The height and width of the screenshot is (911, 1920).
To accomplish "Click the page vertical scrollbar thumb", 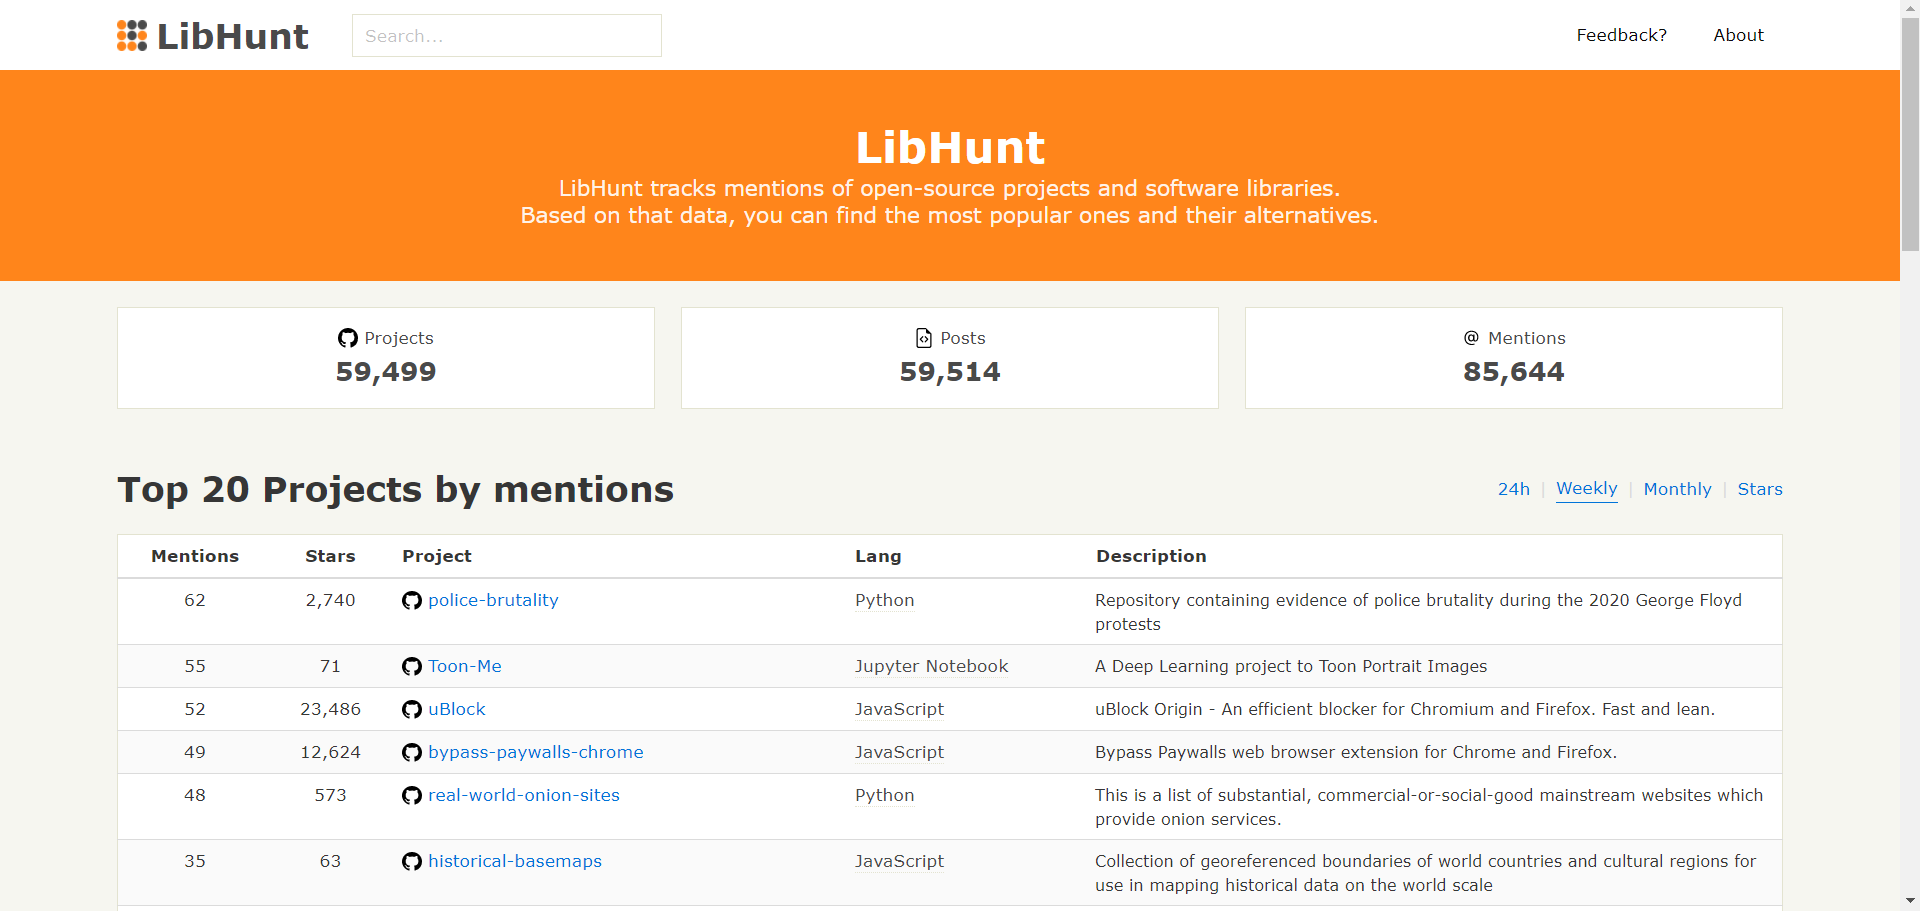I will (1910, 132).
